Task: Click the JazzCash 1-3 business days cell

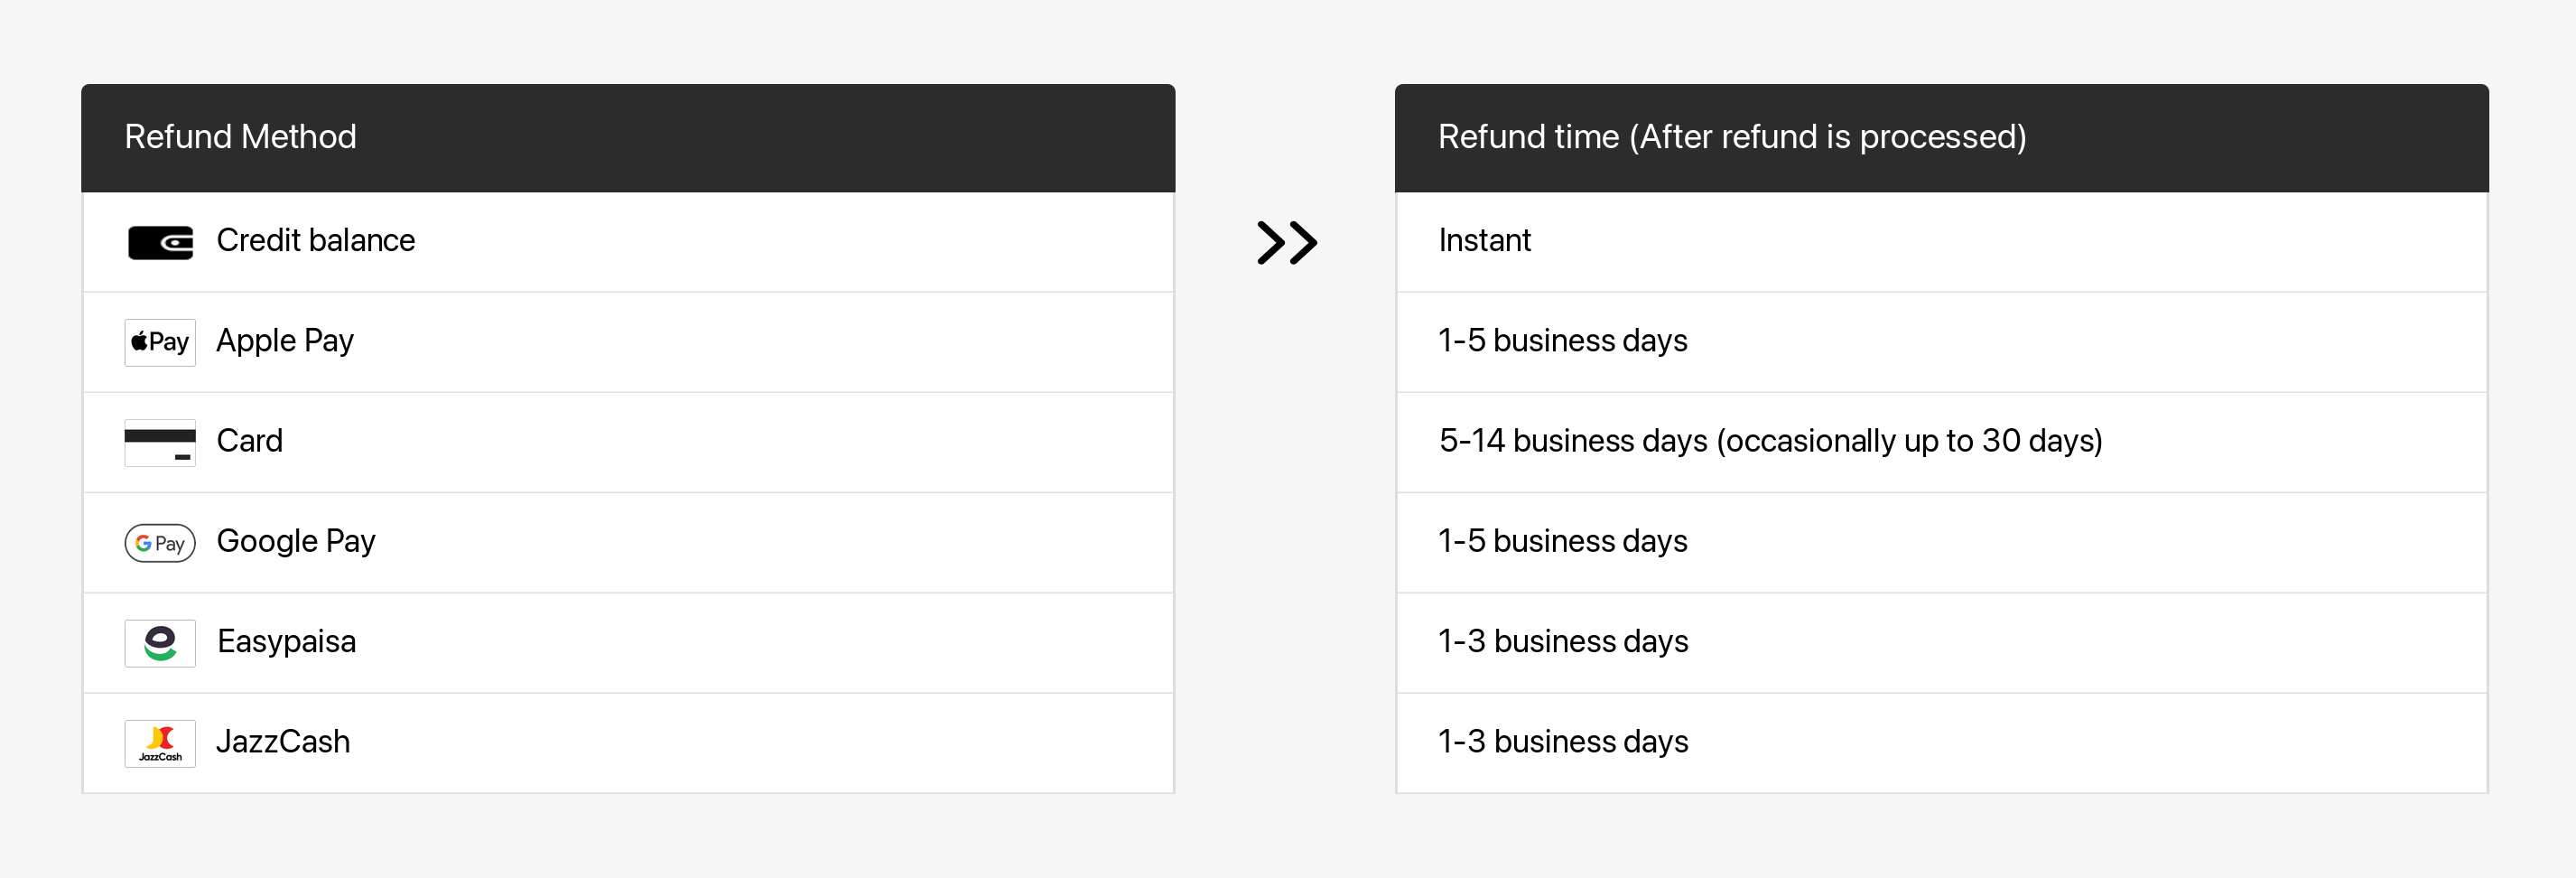Action: [x=1562, y=741]
